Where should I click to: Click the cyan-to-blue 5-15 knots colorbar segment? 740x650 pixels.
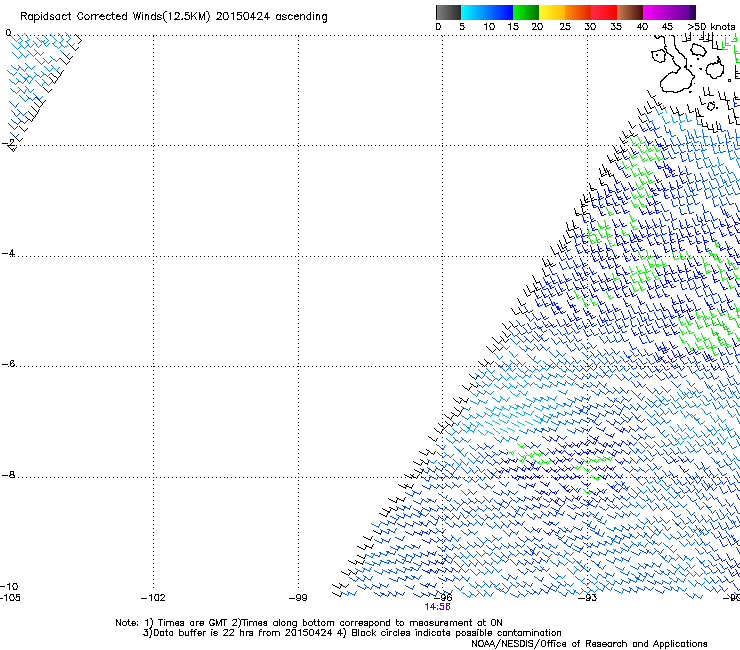487,12
